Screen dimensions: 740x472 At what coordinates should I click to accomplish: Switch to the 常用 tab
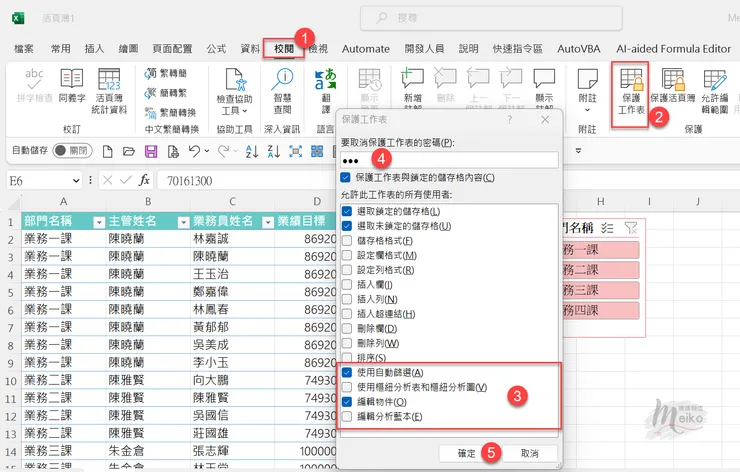[60, 49]
